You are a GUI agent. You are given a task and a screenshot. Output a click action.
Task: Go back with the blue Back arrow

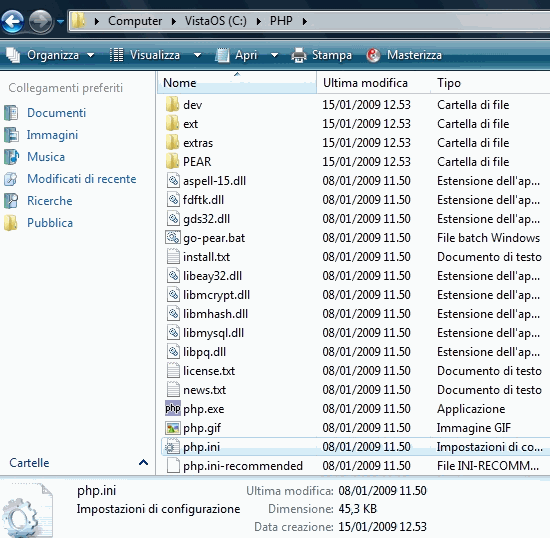13,21
